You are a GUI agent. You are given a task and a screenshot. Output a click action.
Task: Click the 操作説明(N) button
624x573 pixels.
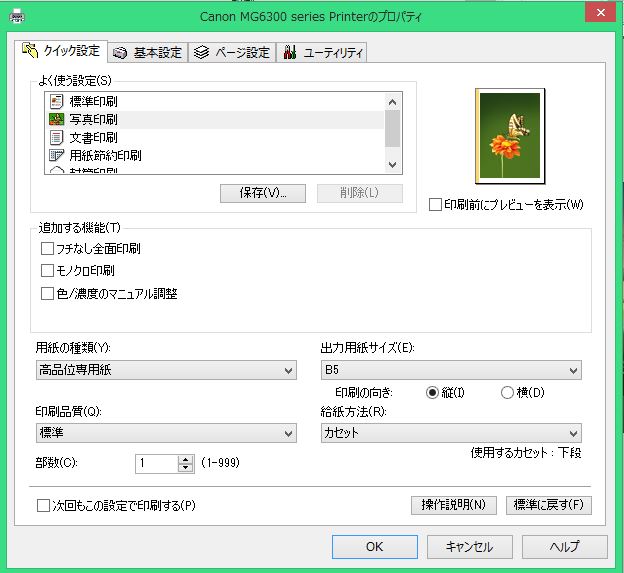(x=454, y=505)
